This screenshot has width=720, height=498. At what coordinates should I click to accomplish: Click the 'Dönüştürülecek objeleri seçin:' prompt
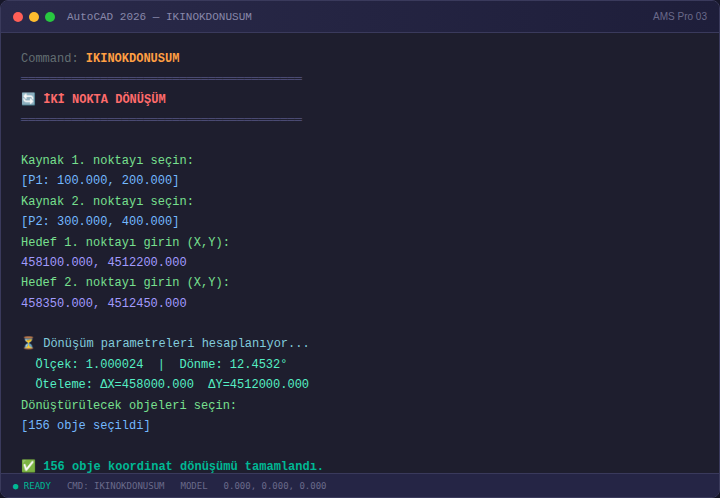(129, 405)
